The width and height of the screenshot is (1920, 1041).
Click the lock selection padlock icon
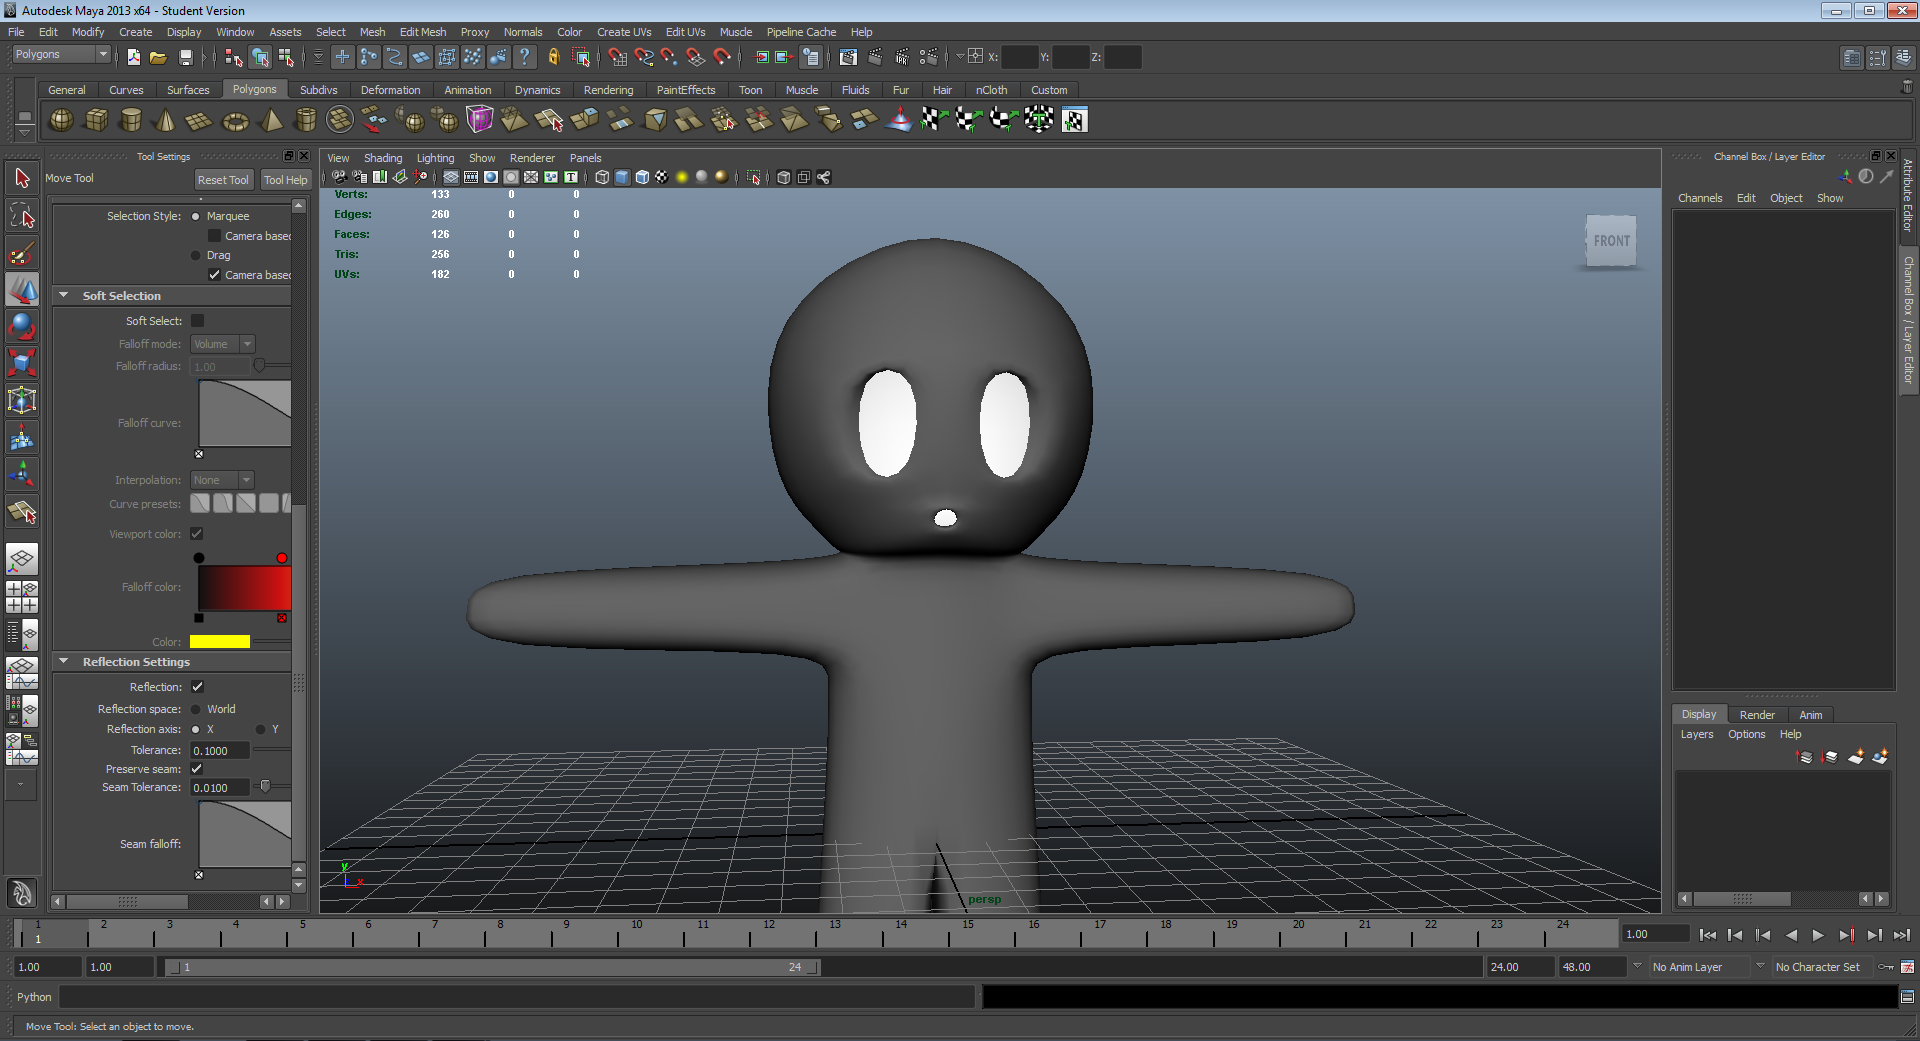point(553,57)
